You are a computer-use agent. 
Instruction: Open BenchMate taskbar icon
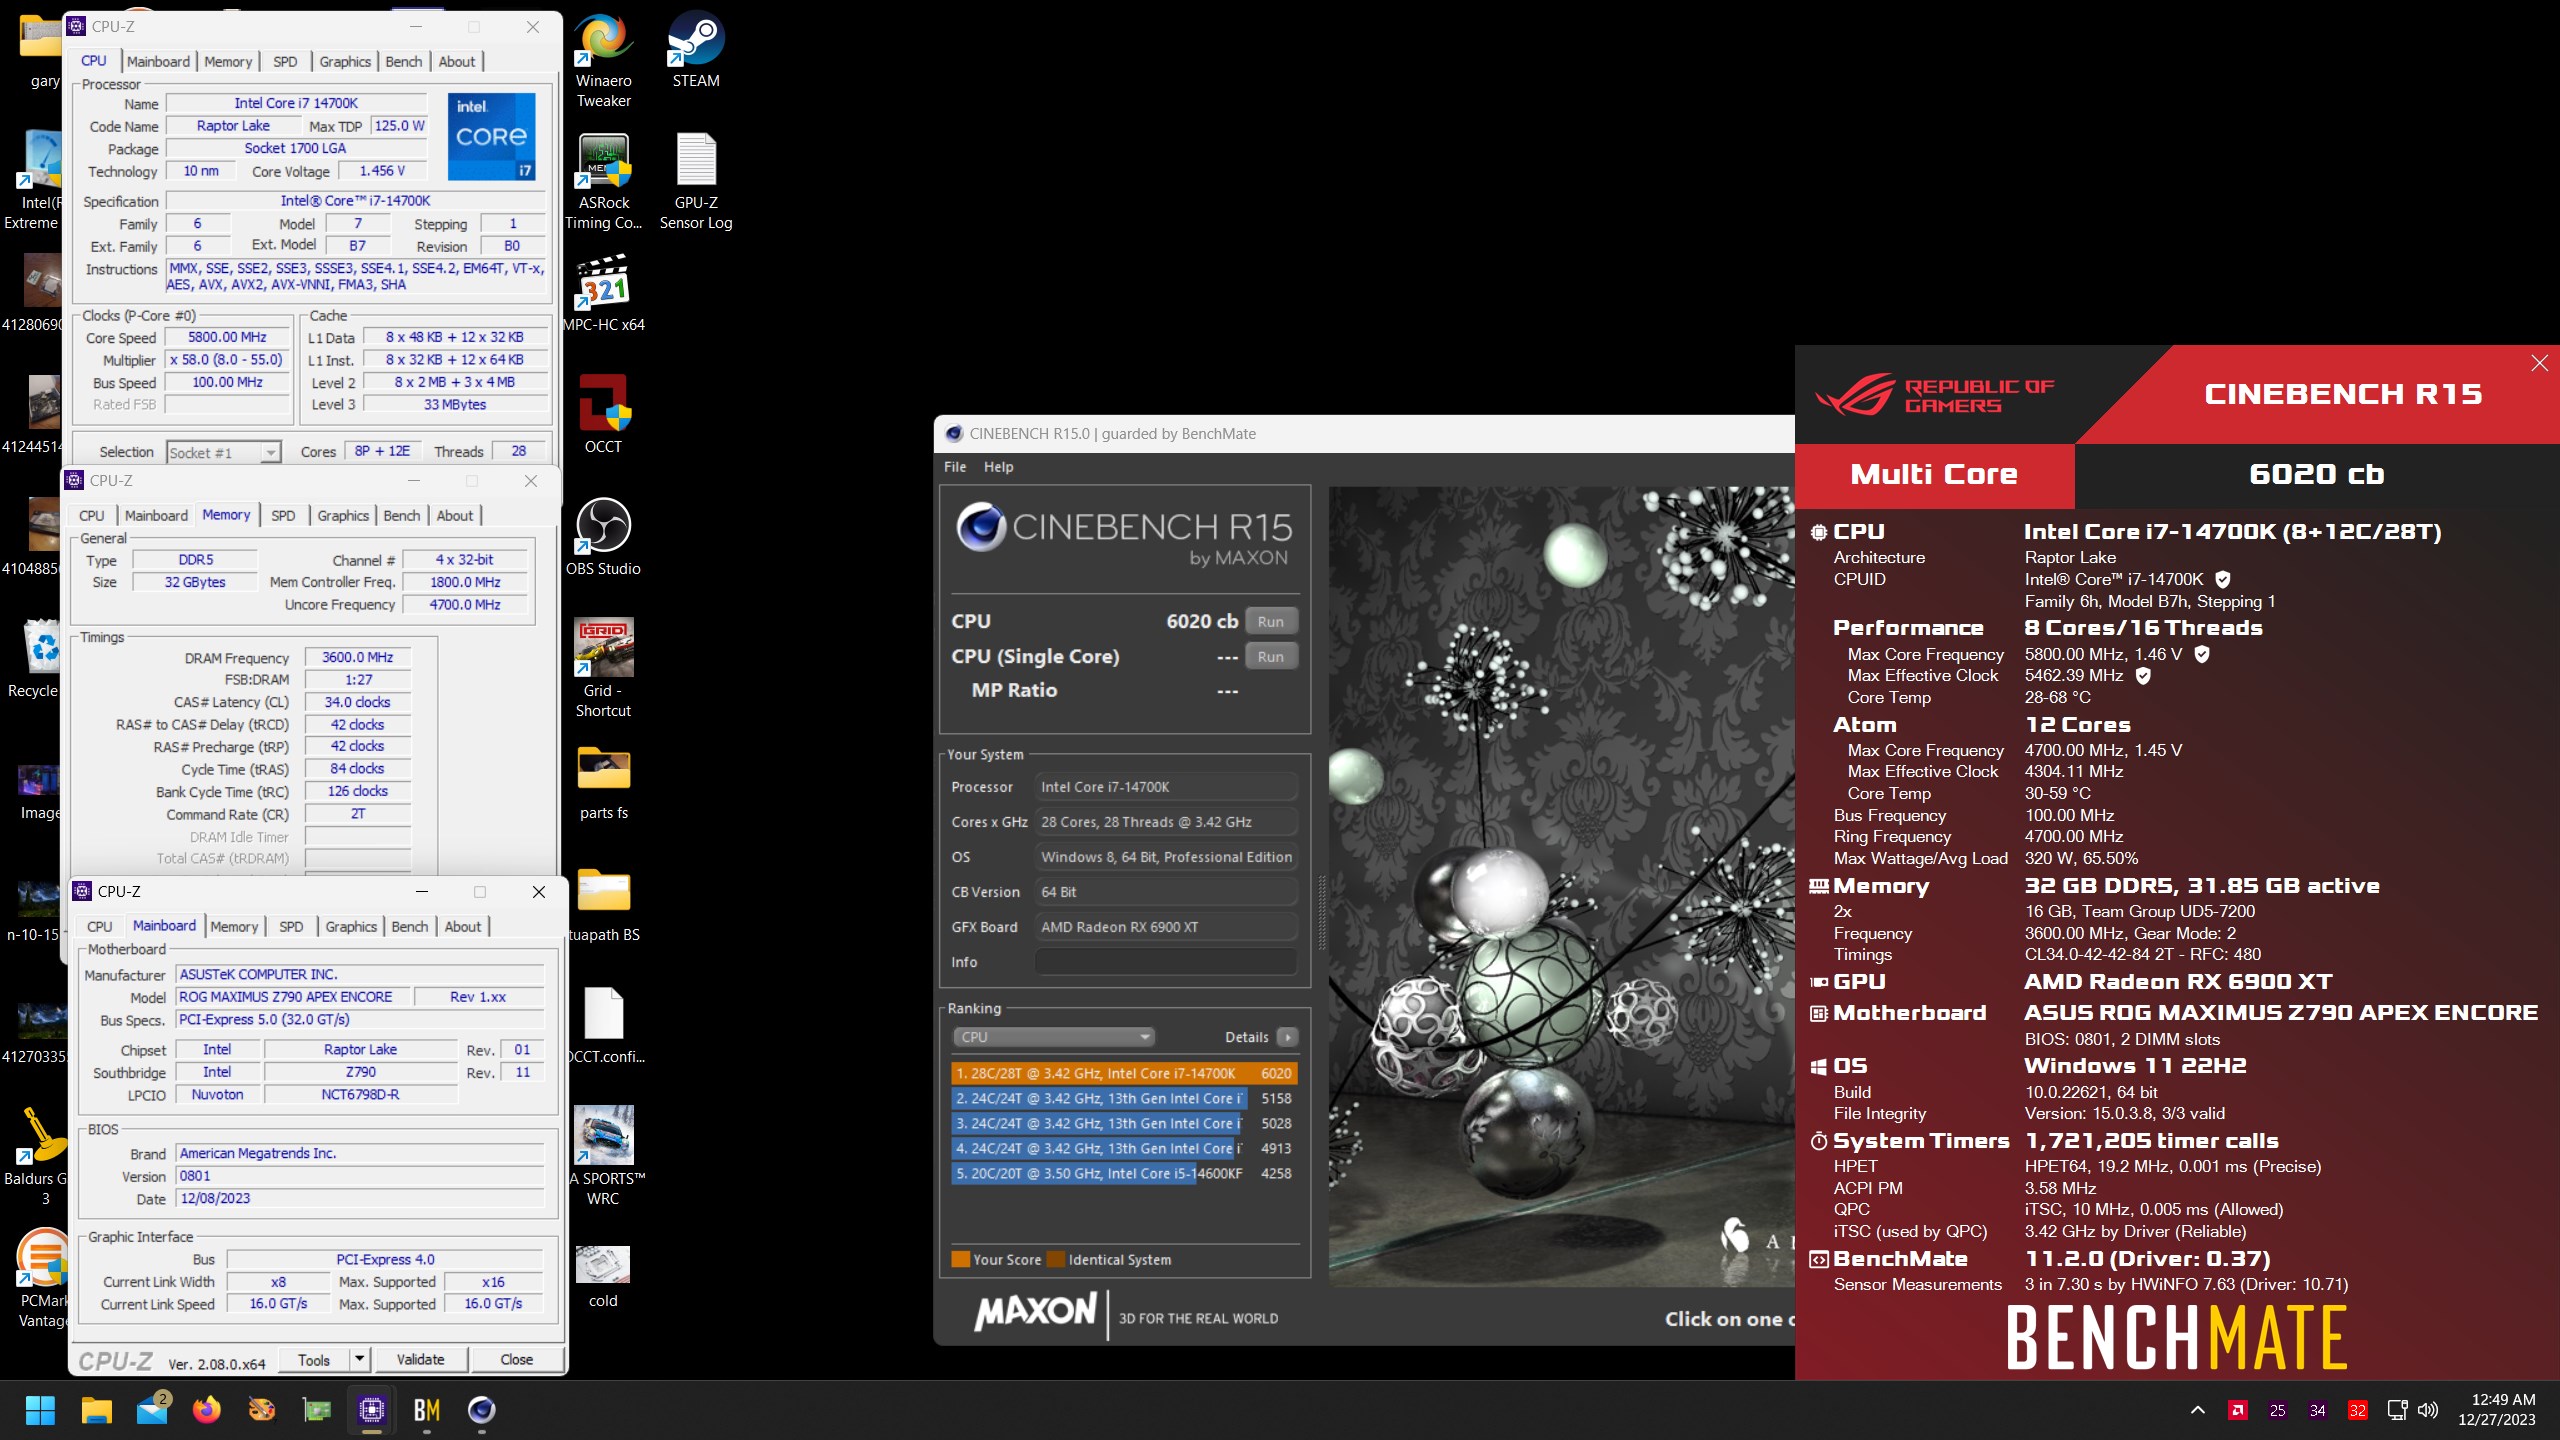tap(427, 1410)
